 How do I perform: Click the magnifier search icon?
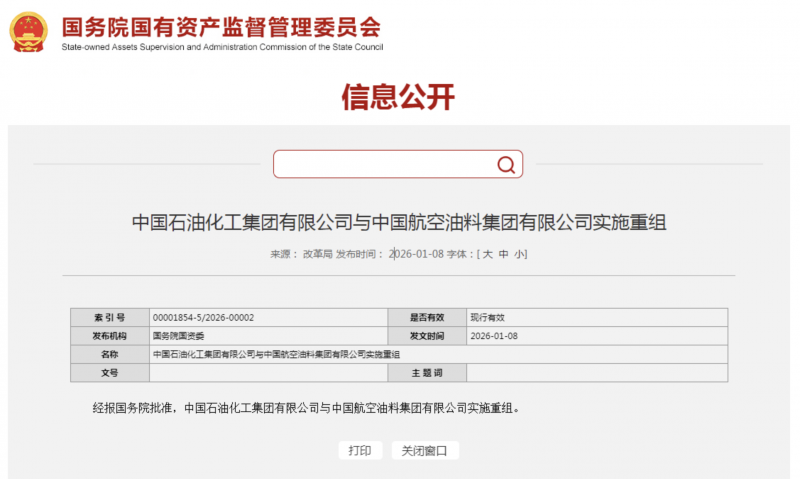506,164
